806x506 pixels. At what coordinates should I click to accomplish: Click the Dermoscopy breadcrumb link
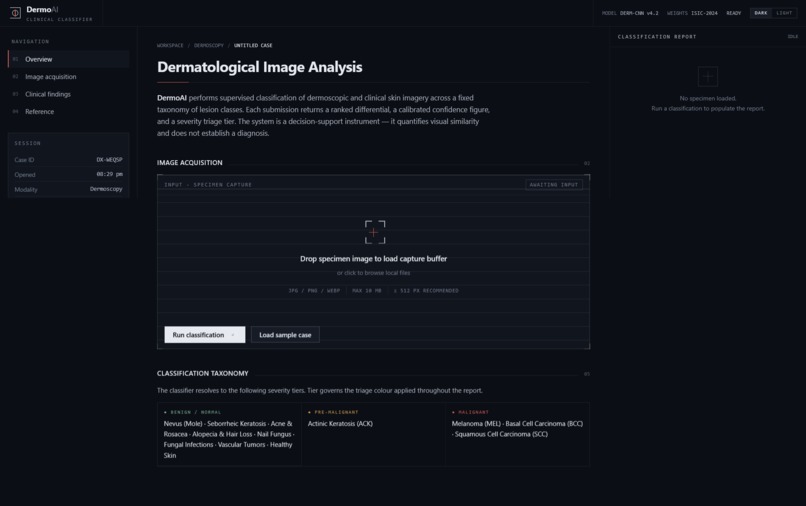pyautogui.click(x=209, y=45)
